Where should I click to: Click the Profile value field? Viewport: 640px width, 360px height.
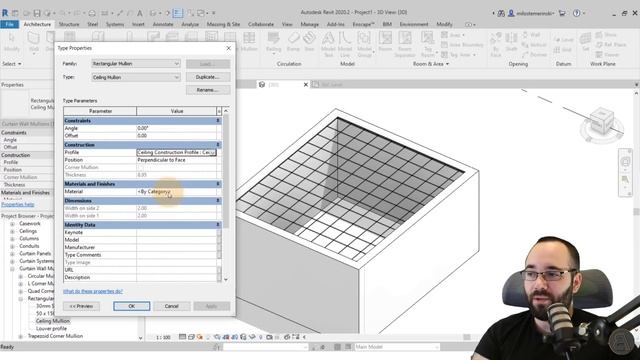coord(176,152)
